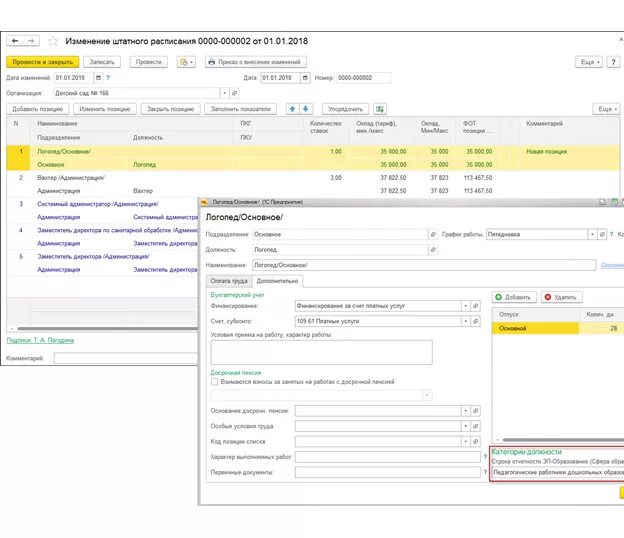Open the create-based-on document icon dropdown
624x538 pixels.
pyautogui.click(x=186, y=62)
